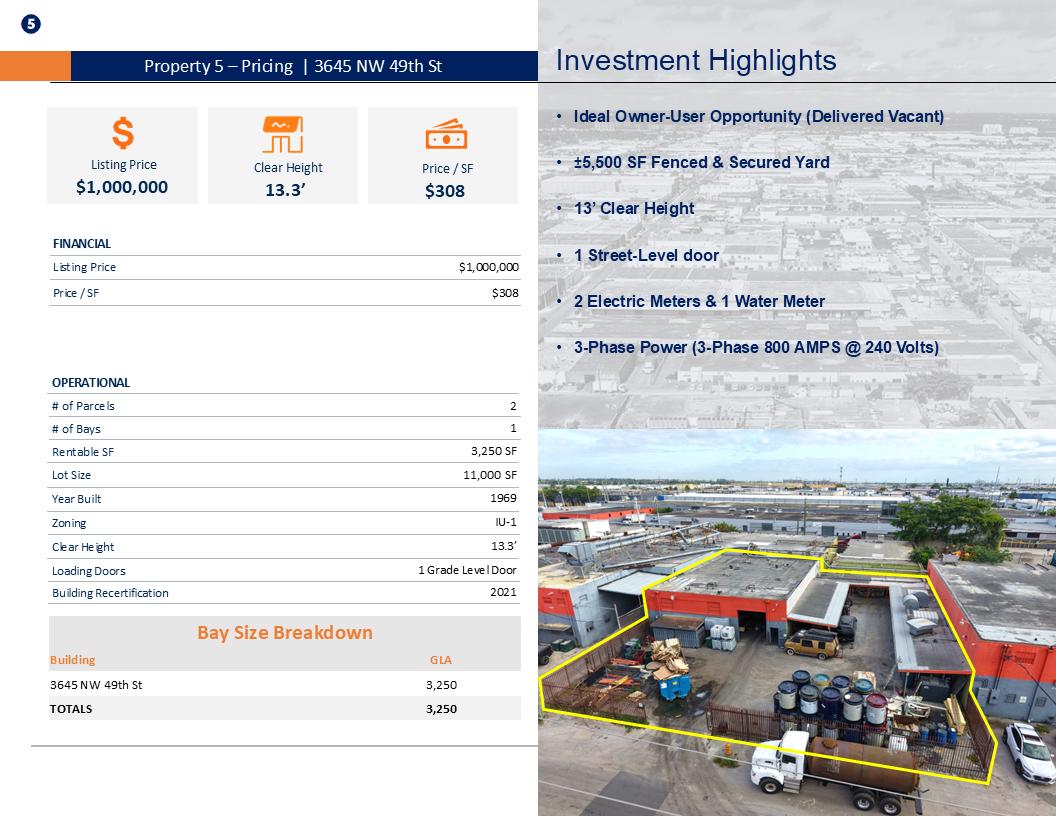
Task: Select the Zoning value IU-1
Action: coord(506,522)
